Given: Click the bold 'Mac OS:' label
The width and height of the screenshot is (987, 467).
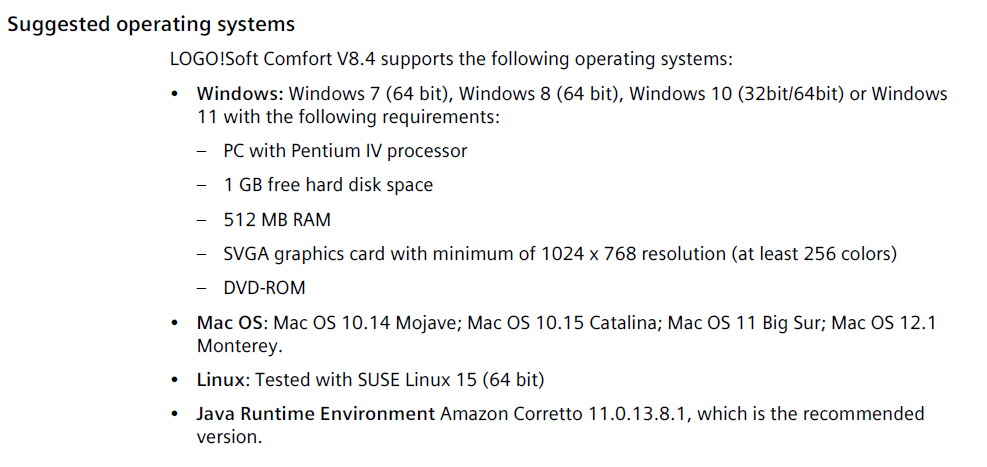Looking at the screenshot, I should coord(231,323).
